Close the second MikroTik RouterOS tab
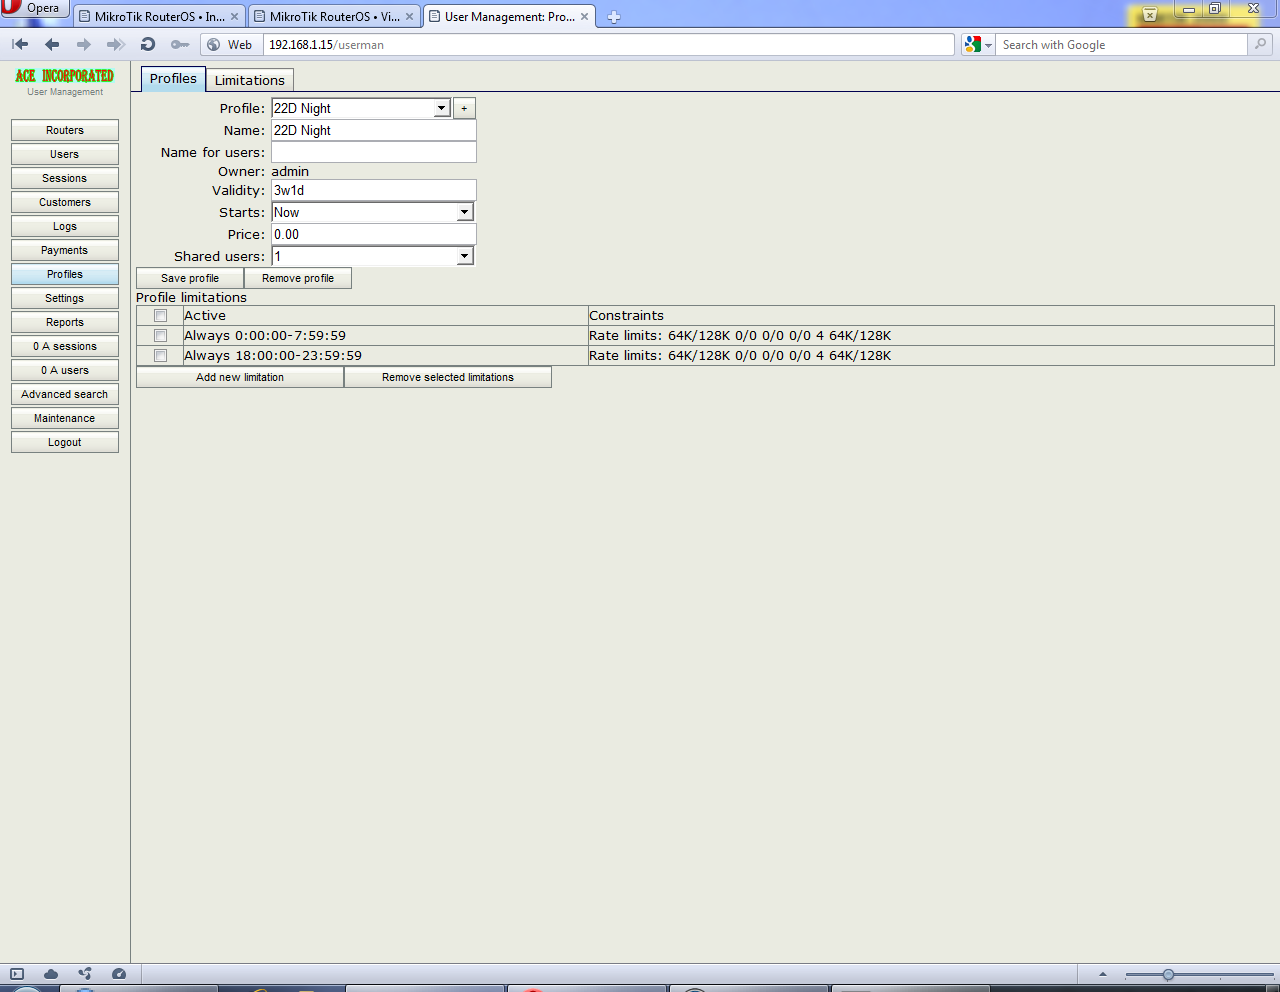 (x=409, y=17)
